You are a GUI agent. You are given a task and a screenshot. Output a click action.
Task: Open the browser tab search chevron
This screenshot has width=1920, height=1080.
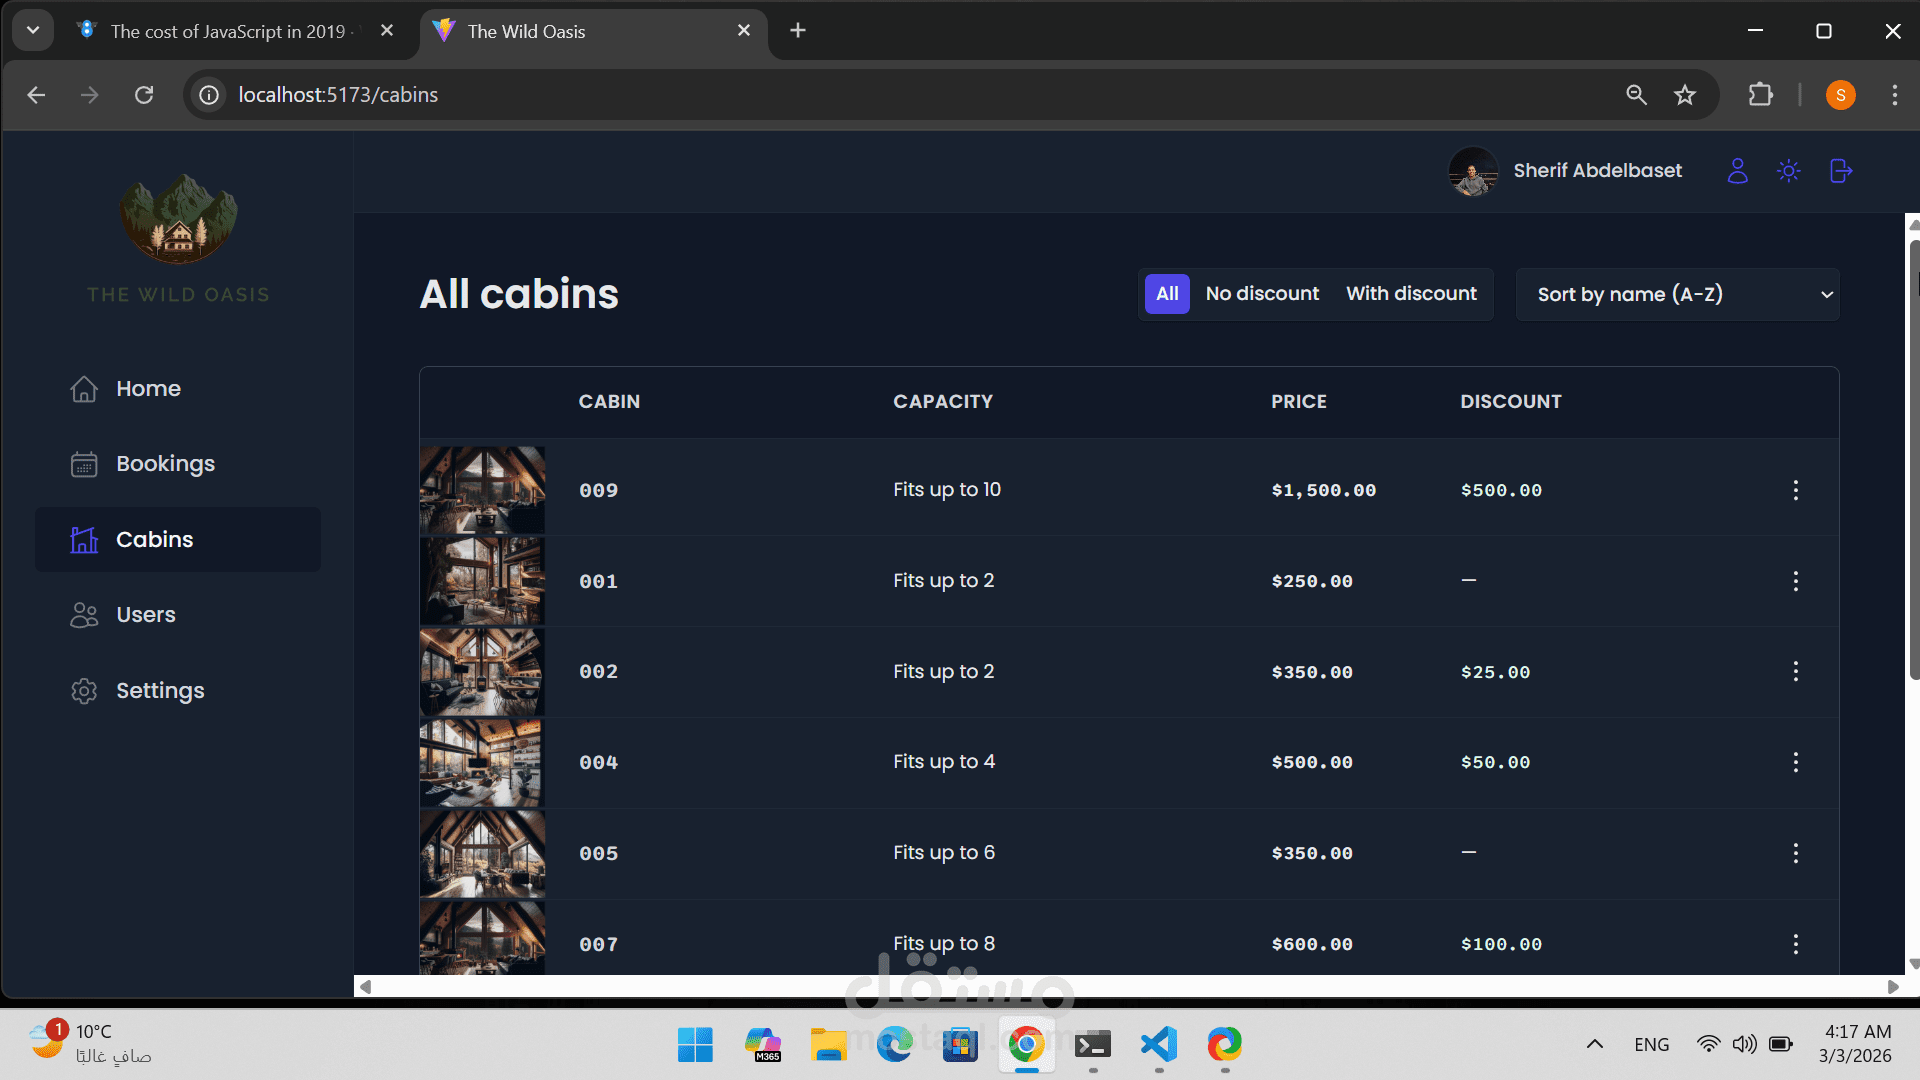point(33,31)
